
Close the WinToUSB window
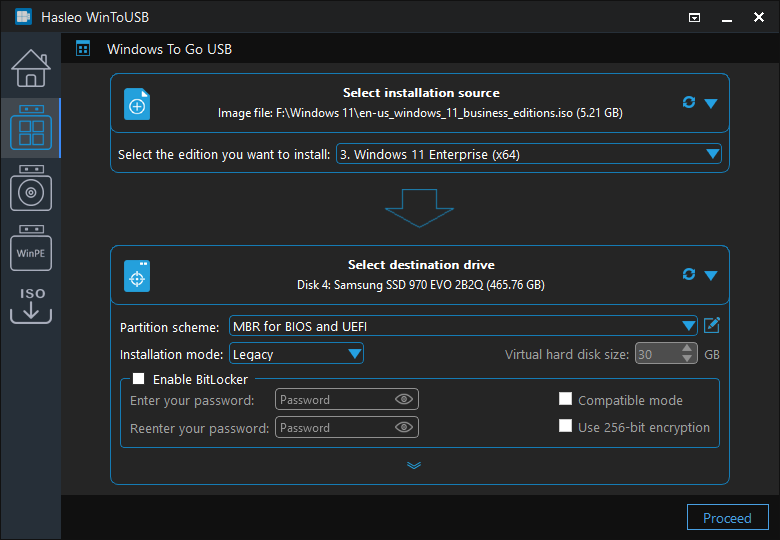click(x=759, y=17)
